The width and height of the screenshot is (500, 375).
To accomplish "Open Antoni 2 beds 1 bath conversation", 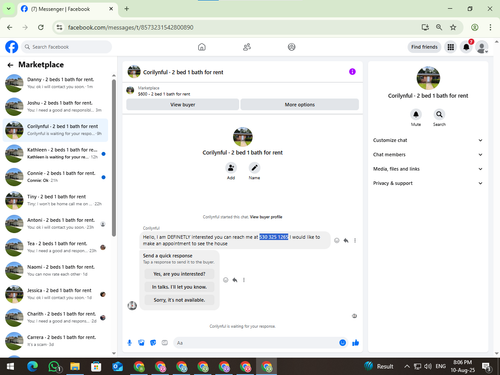I will click(x=55, y=224).
